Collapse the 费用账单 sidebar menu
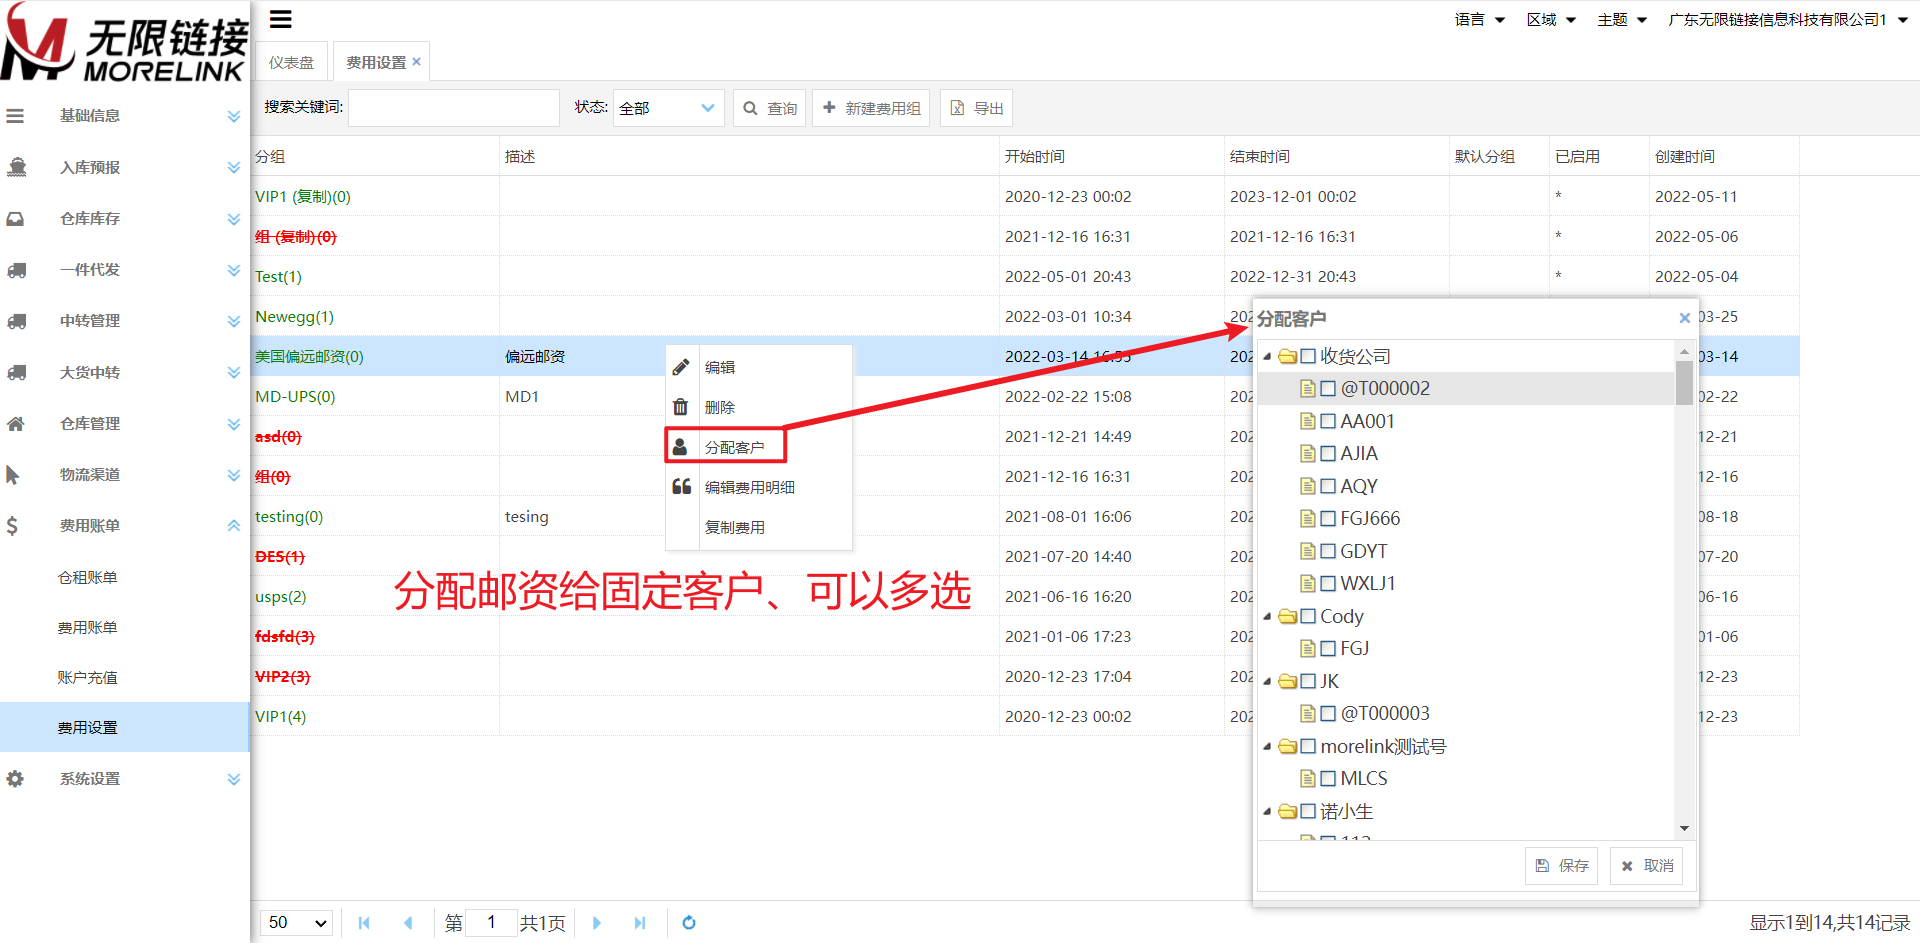 124,526
